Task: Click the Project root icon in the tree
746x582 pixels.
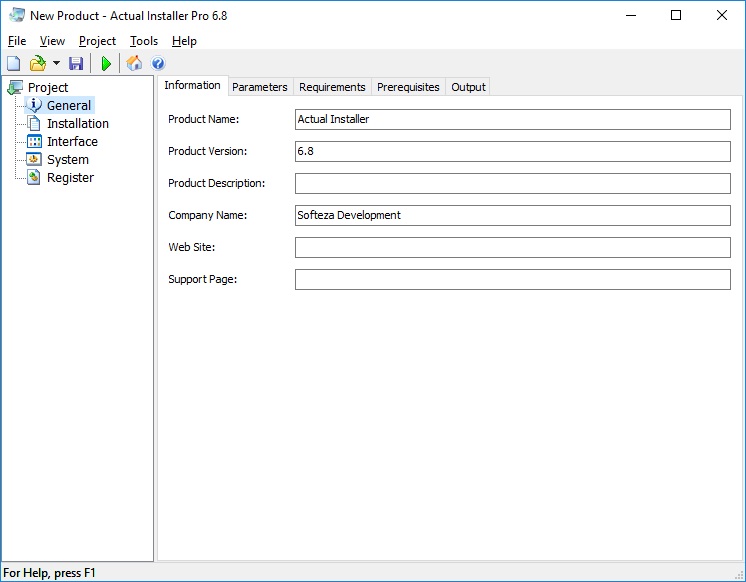Action: [x=15, y=88]
